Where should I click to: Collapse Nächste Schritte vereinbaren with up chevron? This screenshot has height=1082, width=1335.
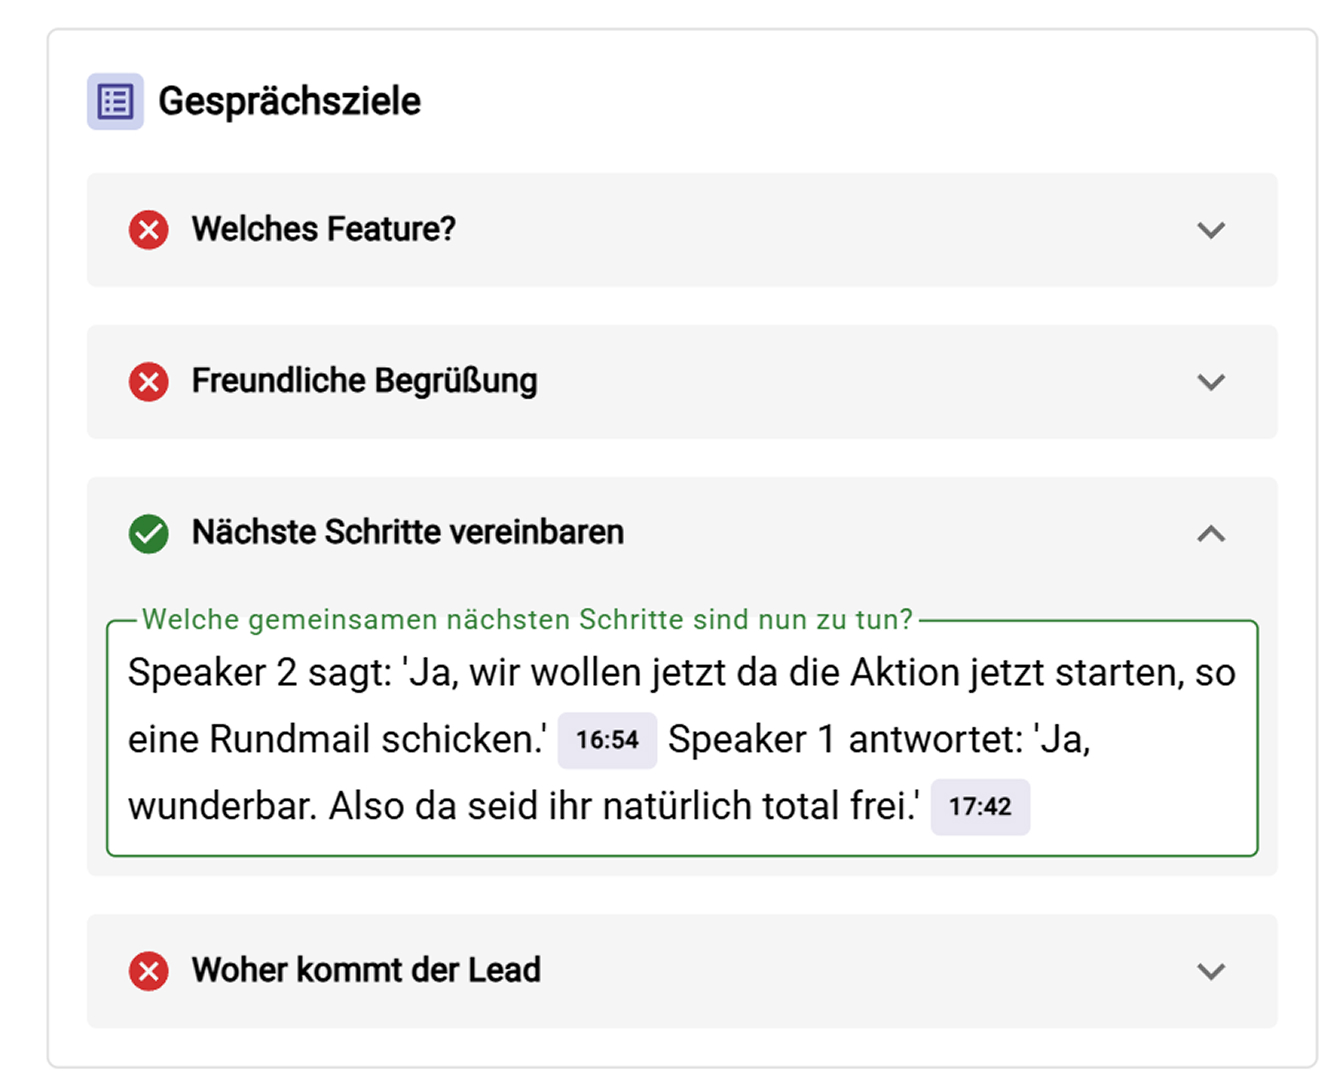point(1211,533)
